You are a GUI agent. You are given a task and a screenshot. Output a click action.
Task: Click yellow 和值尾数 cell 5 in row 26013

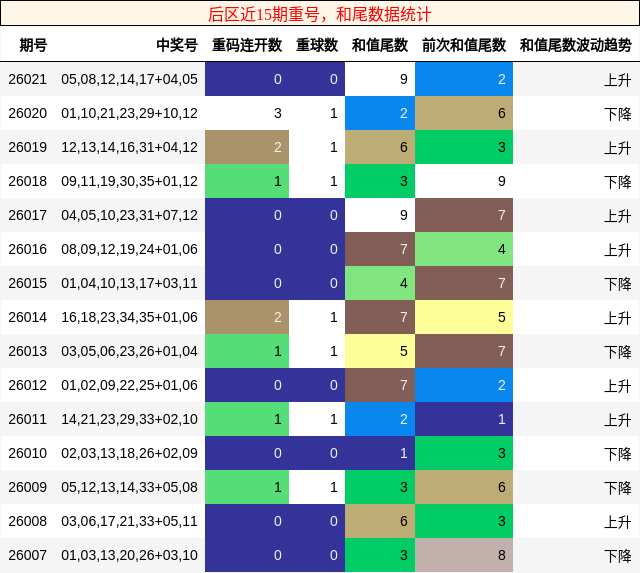pos(380,351)
